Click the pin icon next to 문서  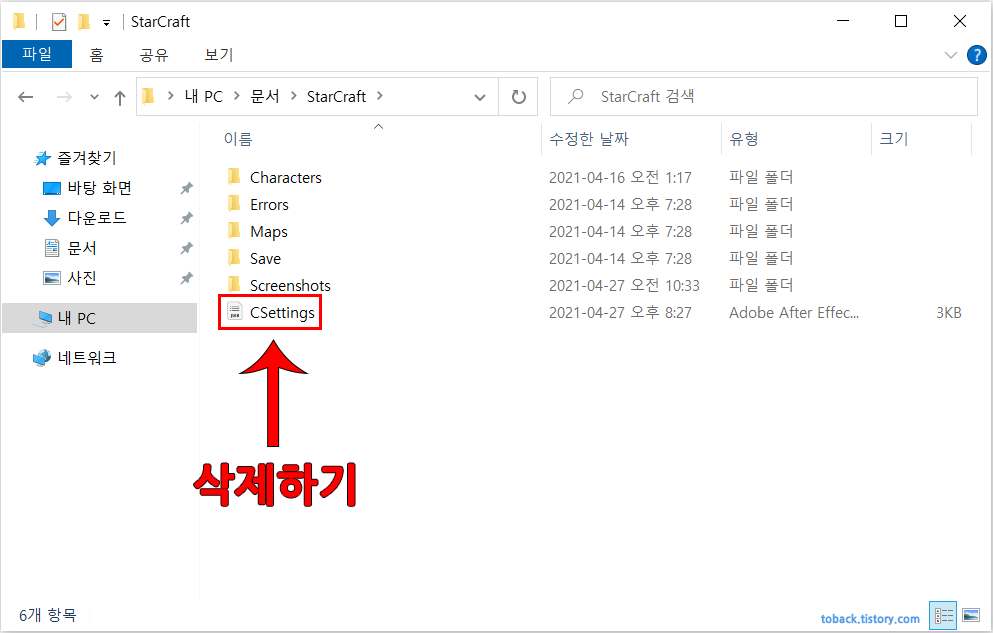click(186, 248)
